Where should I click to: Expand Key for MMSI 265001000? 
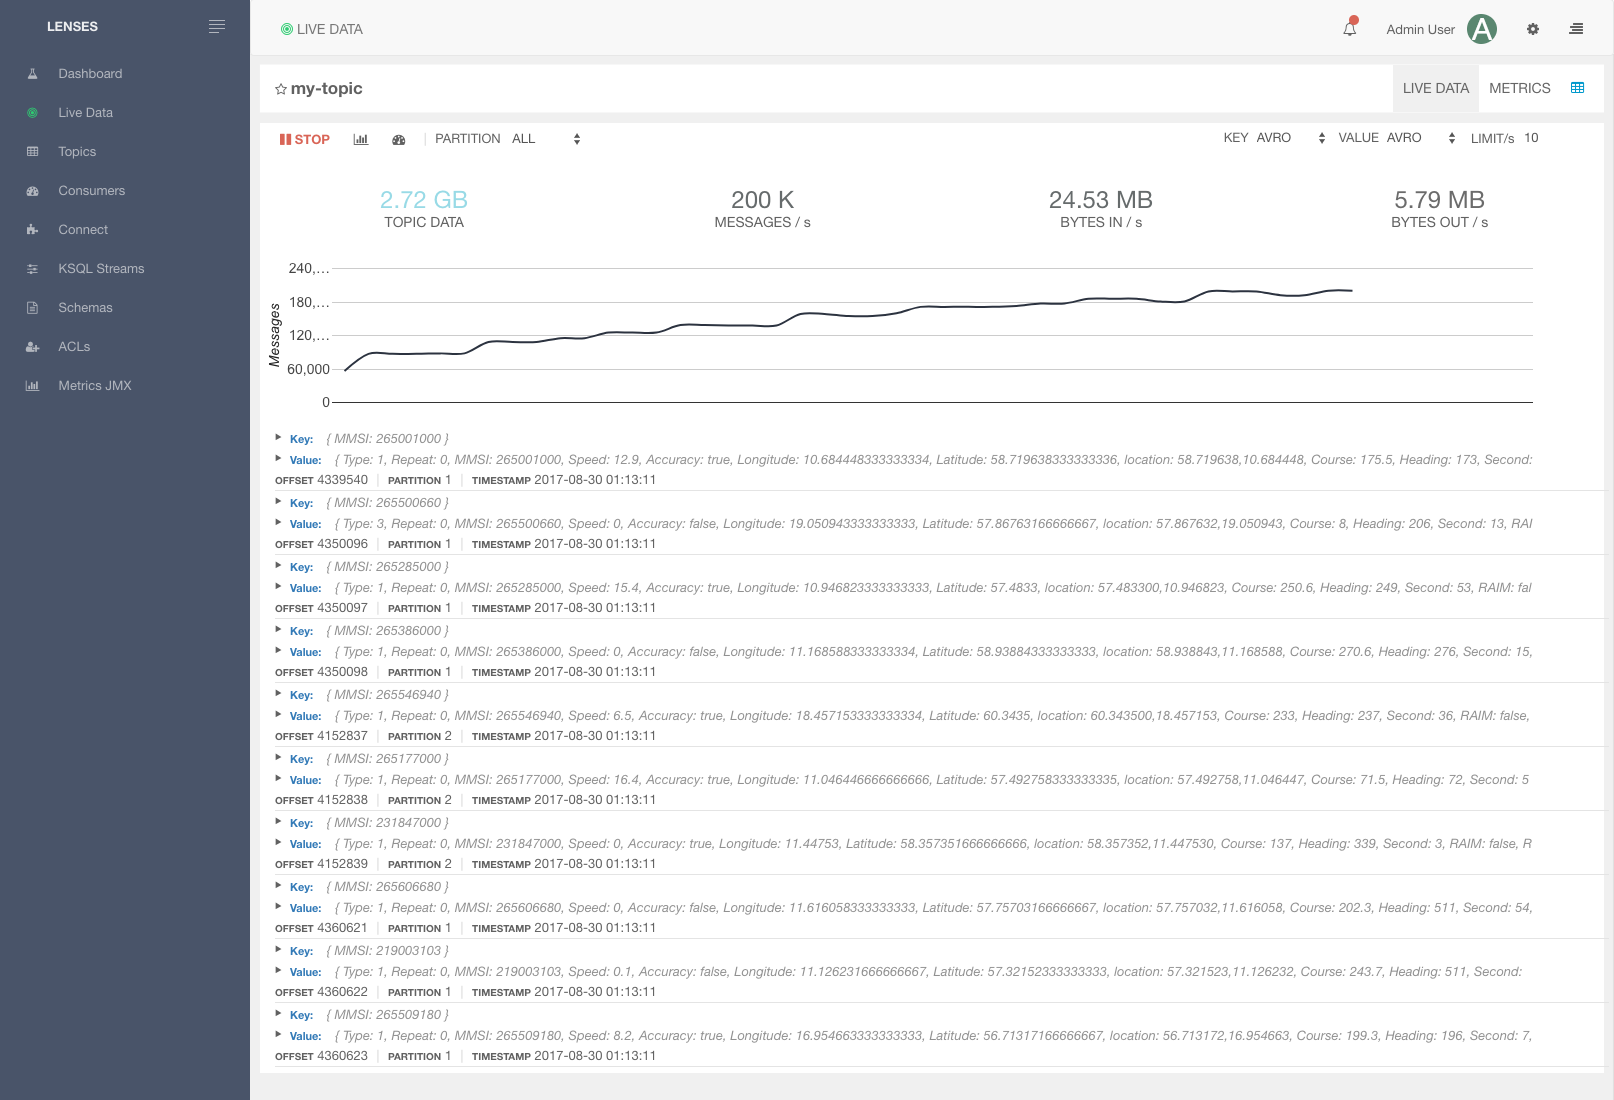coord(279,438)
